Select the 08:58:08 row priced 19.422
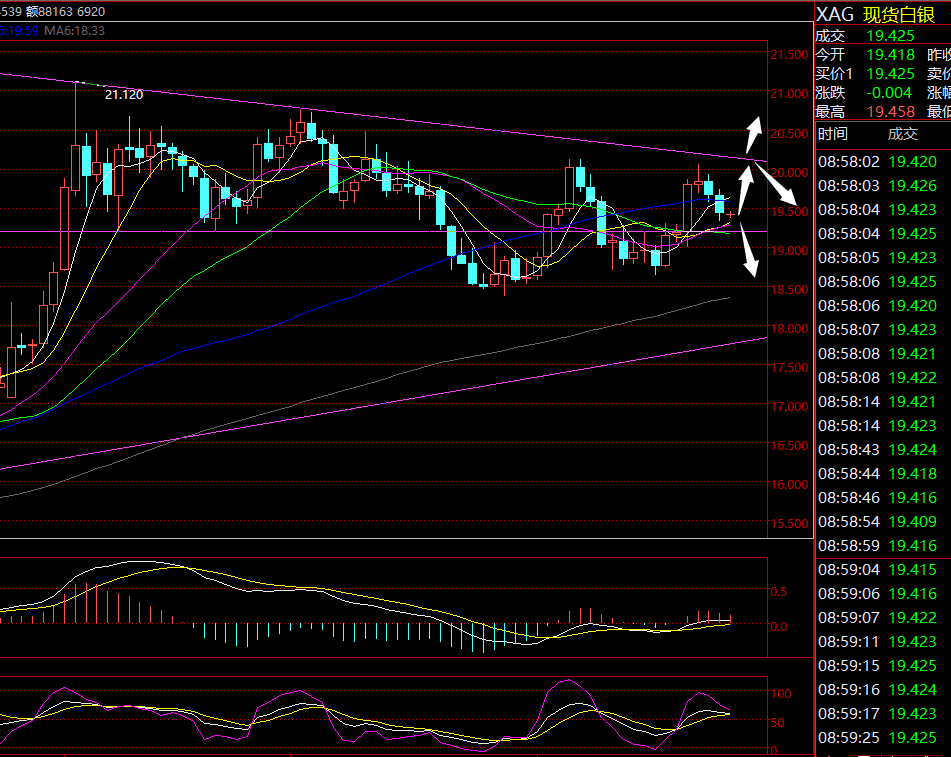 [877, 378]
